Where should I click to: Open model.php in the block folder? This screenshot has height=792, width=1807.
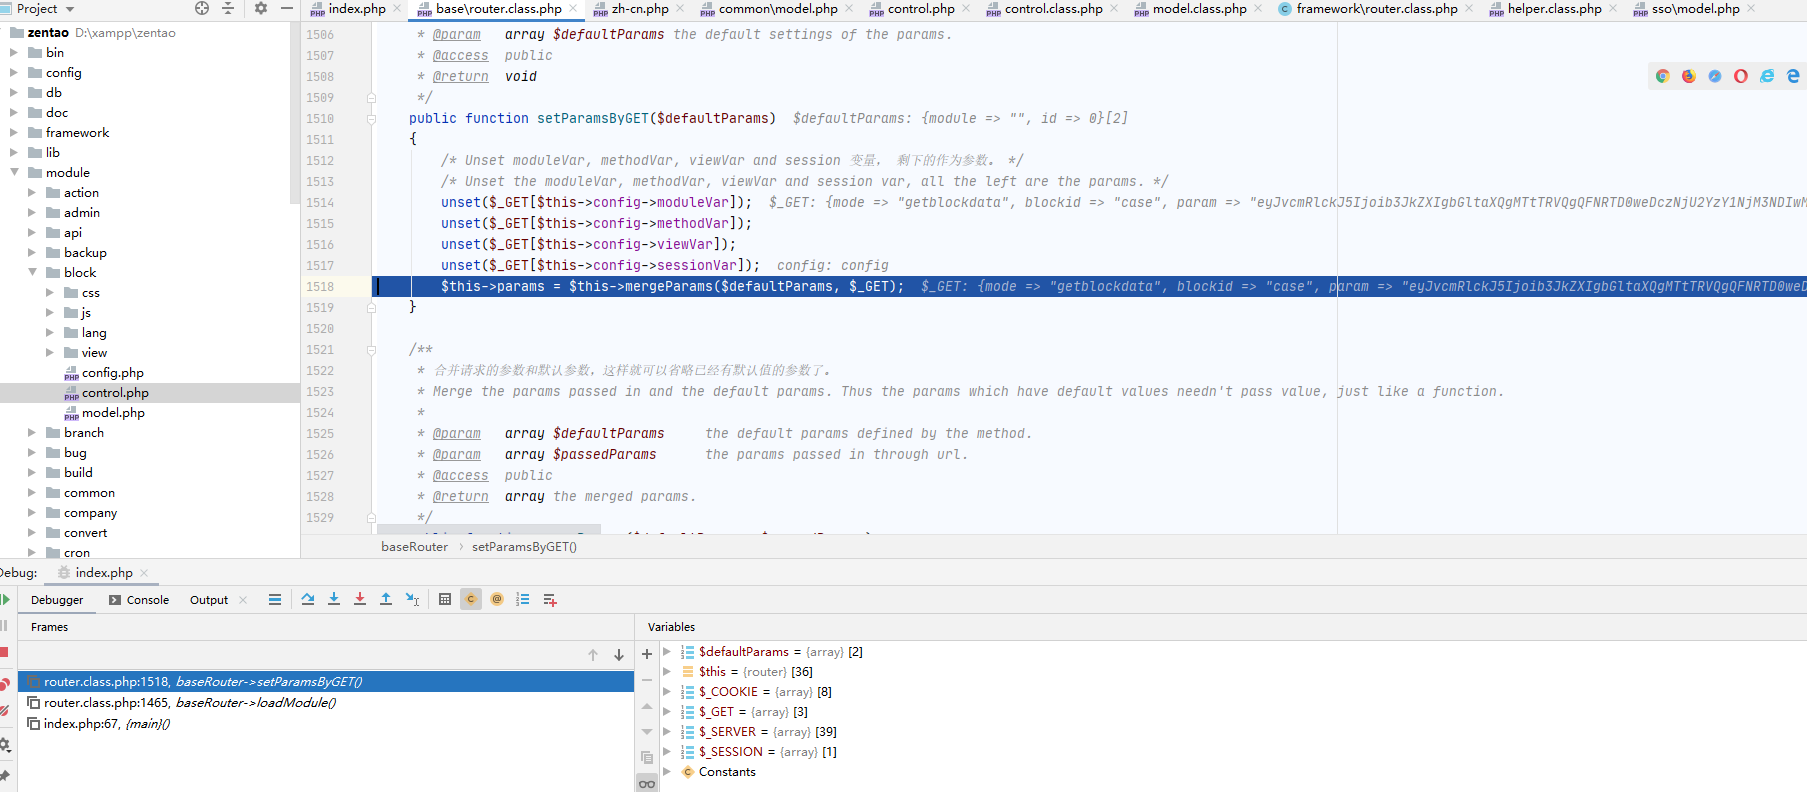(113, 413)
